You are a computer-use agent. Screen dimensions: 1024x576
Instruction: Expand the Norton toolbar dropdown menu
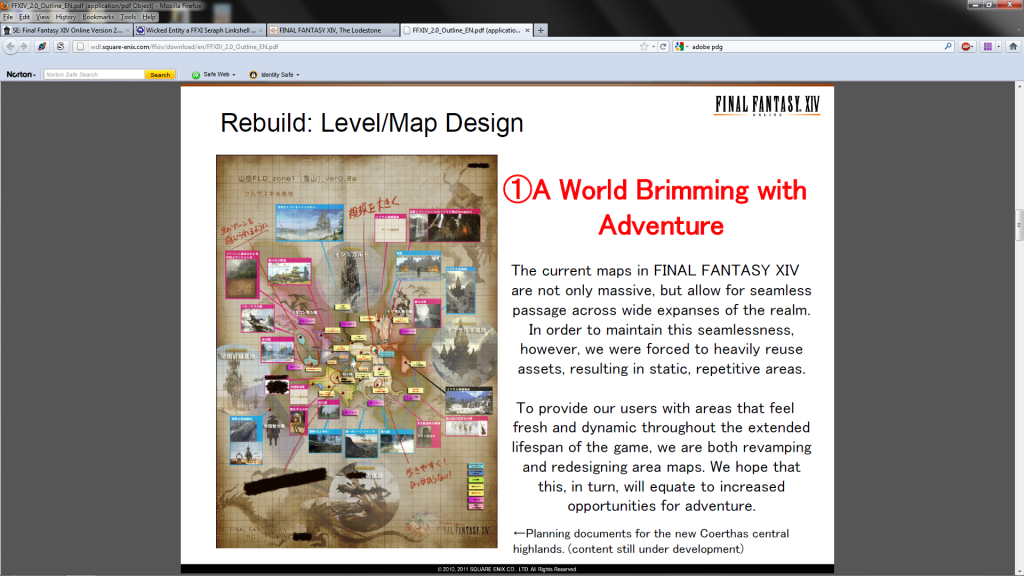[20, 75]
